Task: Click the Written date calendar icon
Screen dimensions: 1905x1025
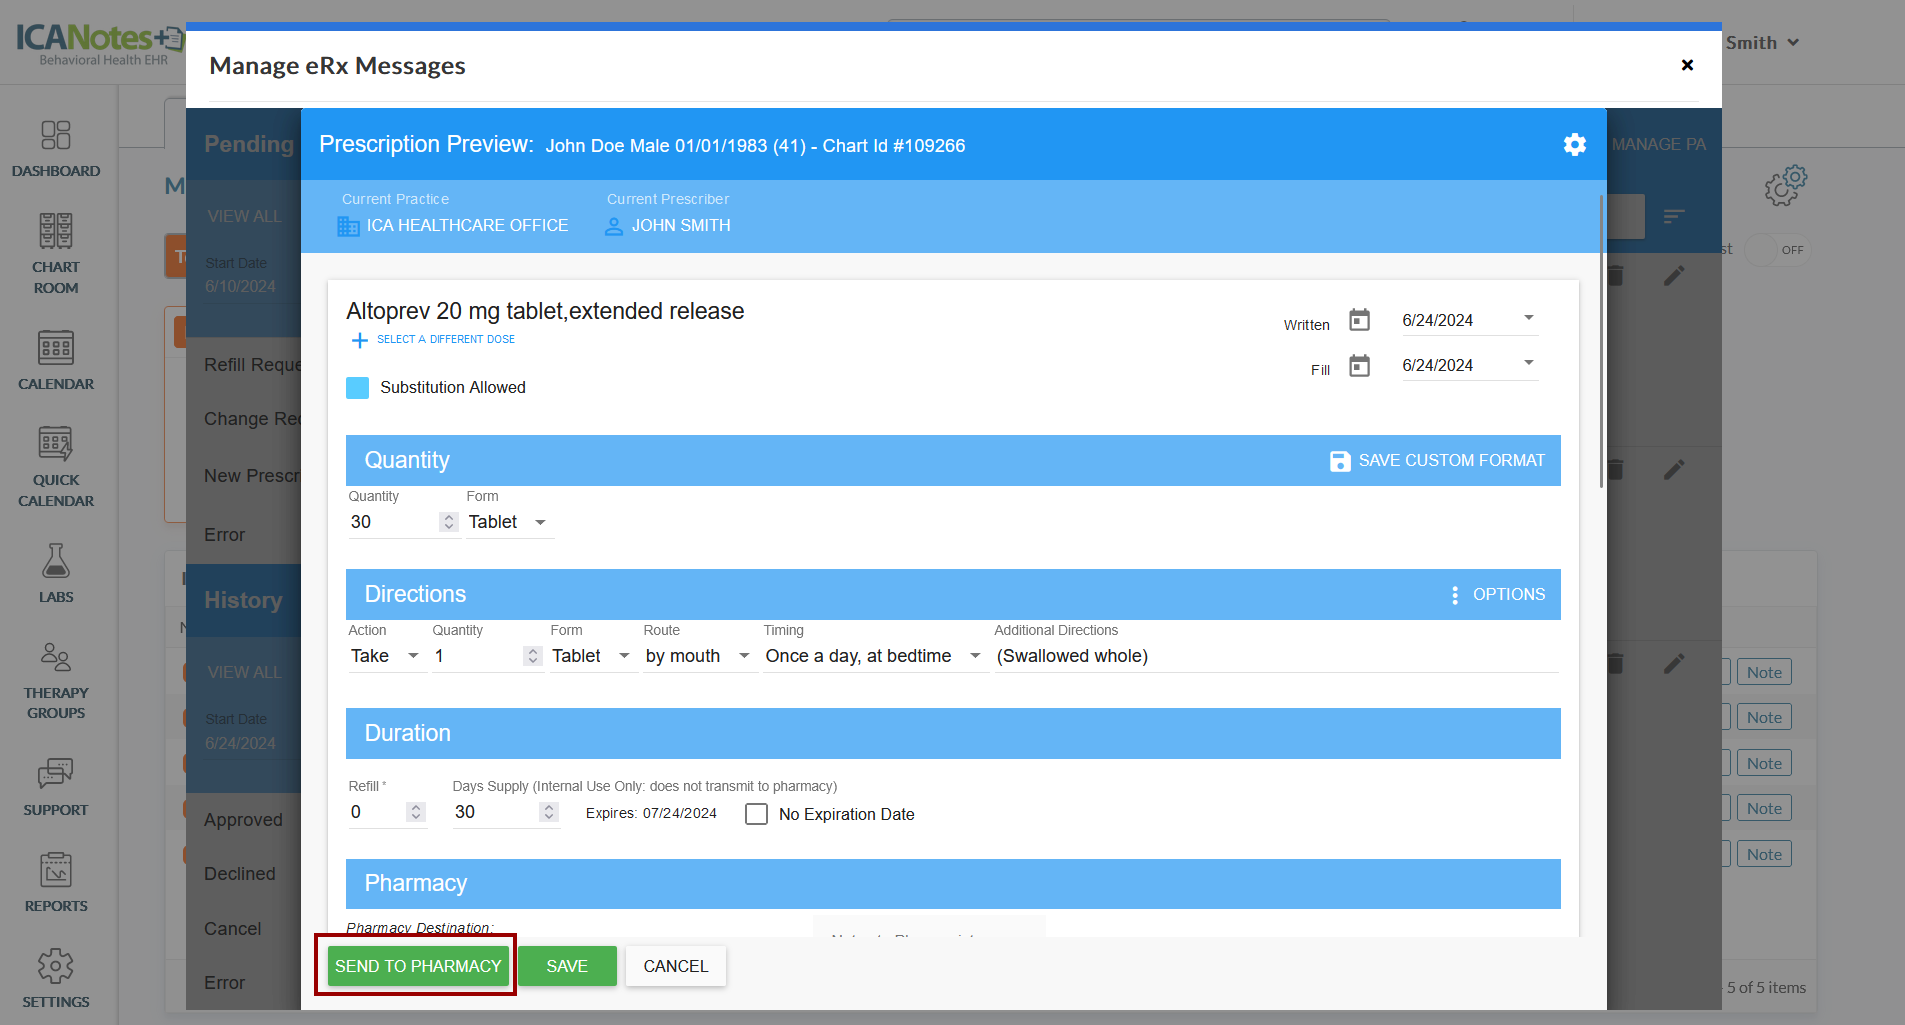Action: click(1359, 320)
